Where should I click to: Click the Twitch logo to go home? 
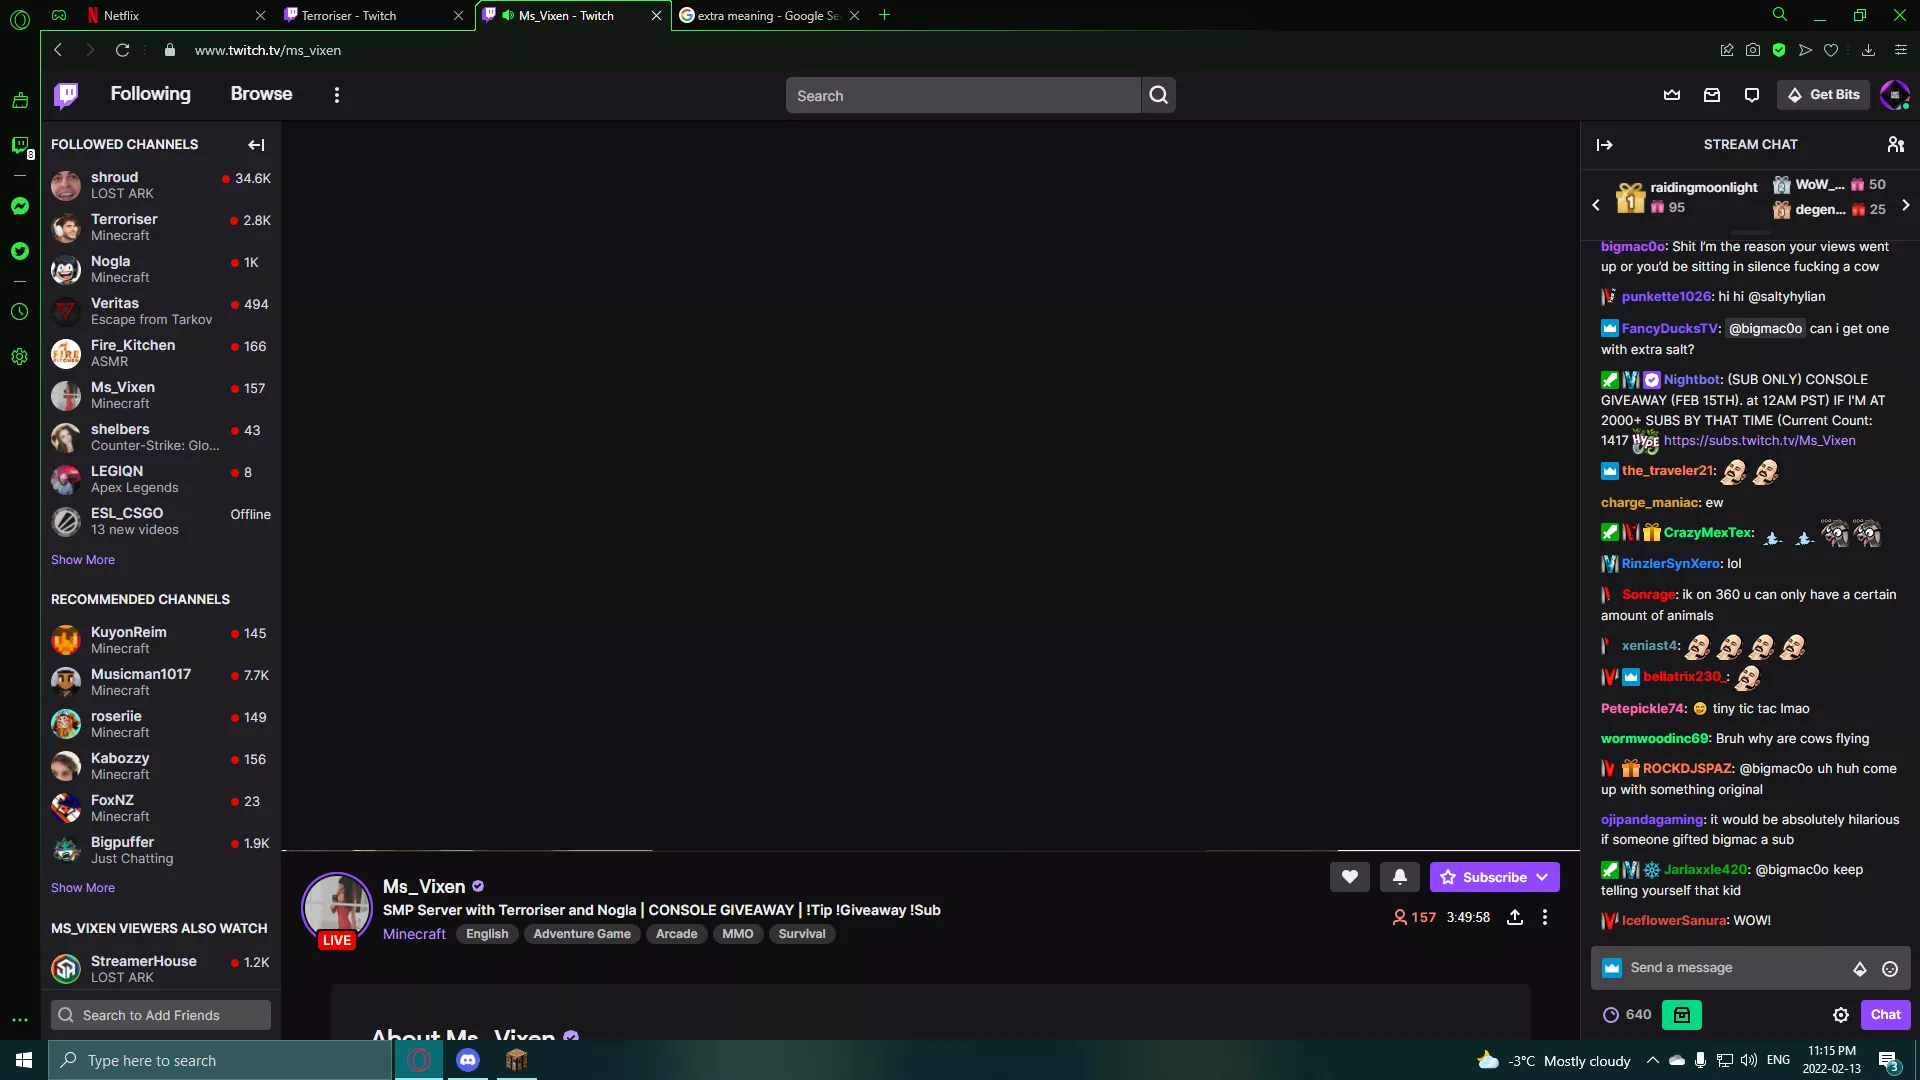coord(65,94)
